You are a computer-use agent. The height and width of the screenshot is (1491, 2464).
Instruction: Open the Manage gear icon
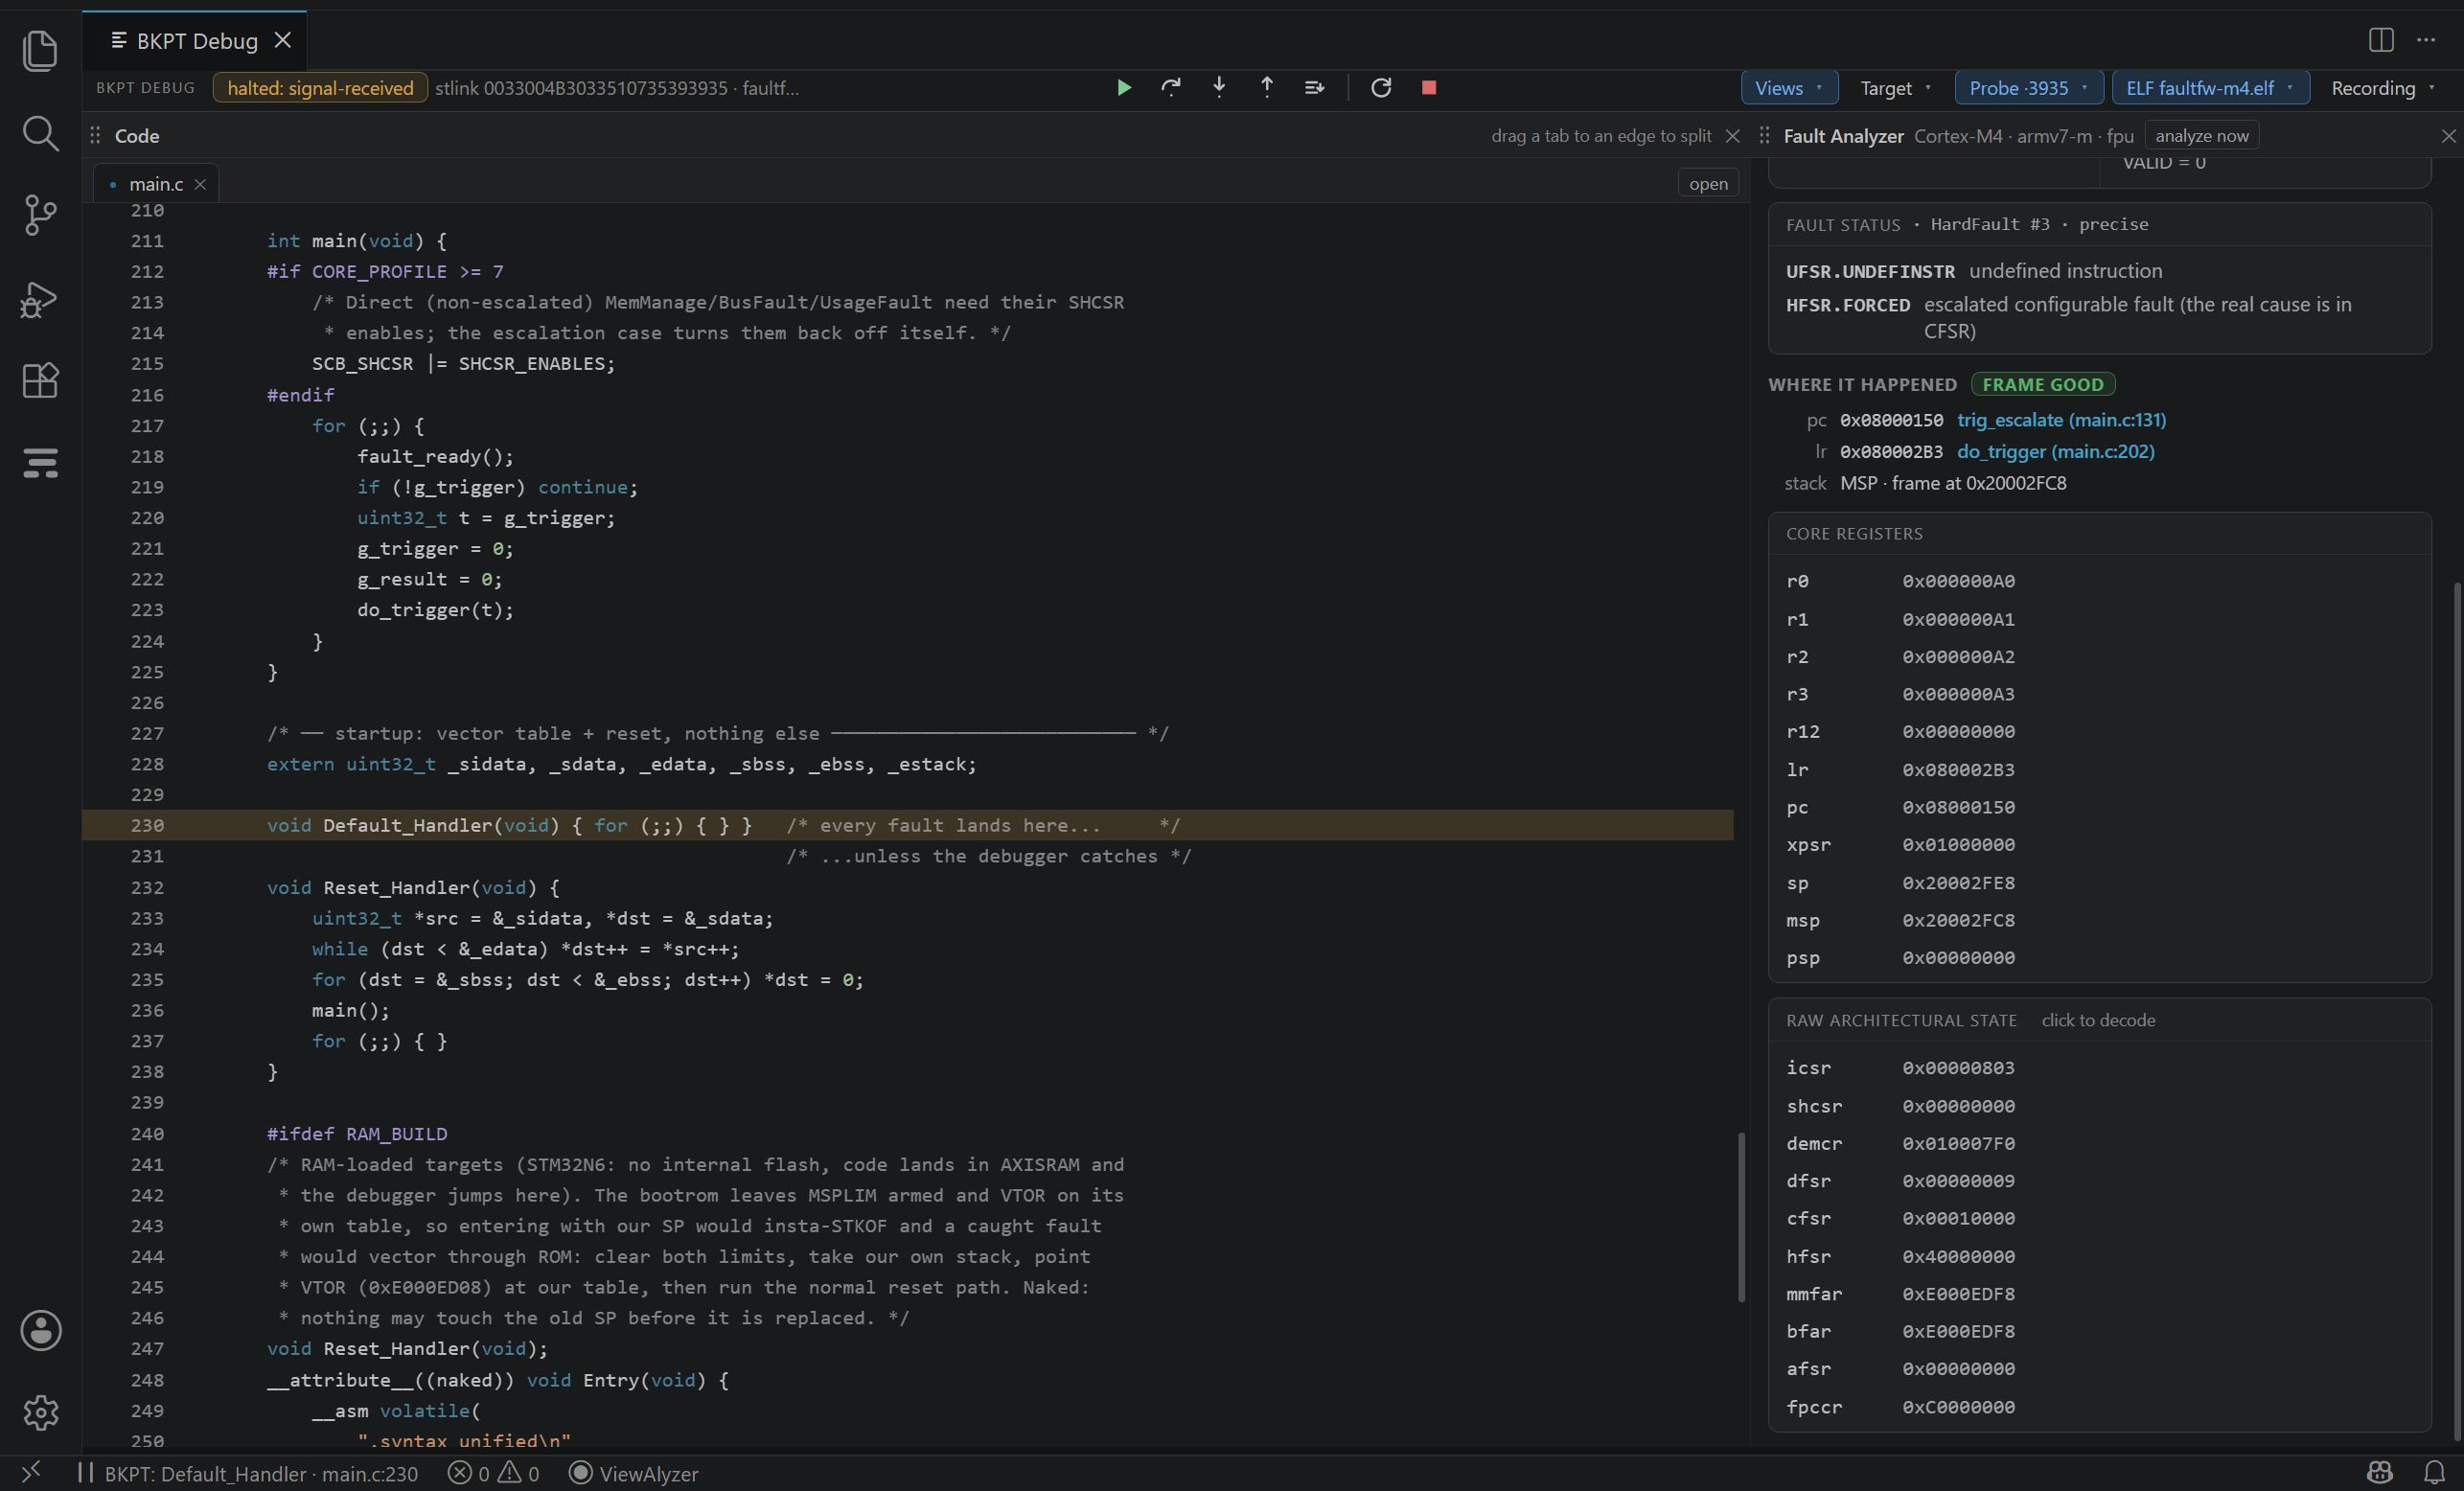tap(40, 1412)
